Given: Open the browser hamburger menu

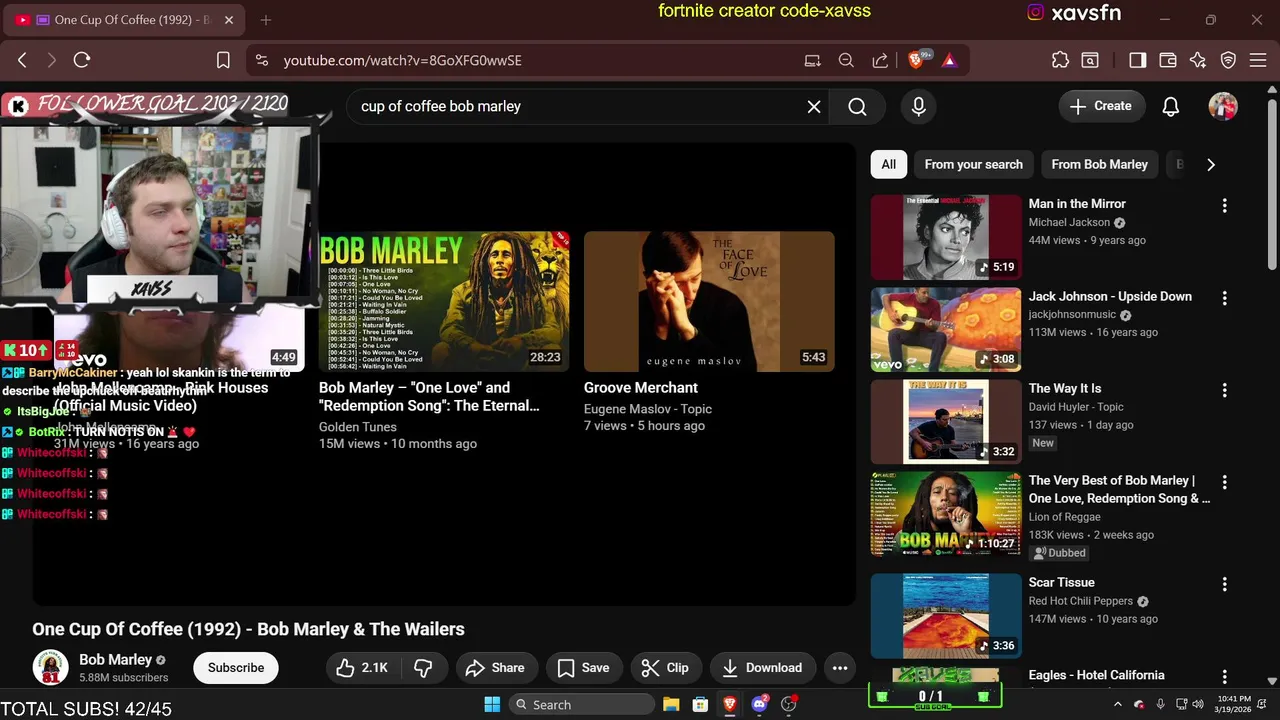Looking at the screenshot, I should [1258, 60].
